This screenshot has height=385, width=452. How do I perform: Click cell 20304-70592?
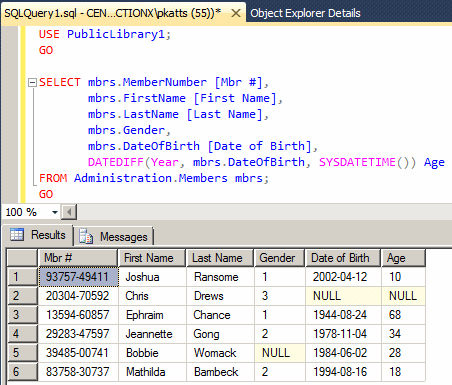78,296
